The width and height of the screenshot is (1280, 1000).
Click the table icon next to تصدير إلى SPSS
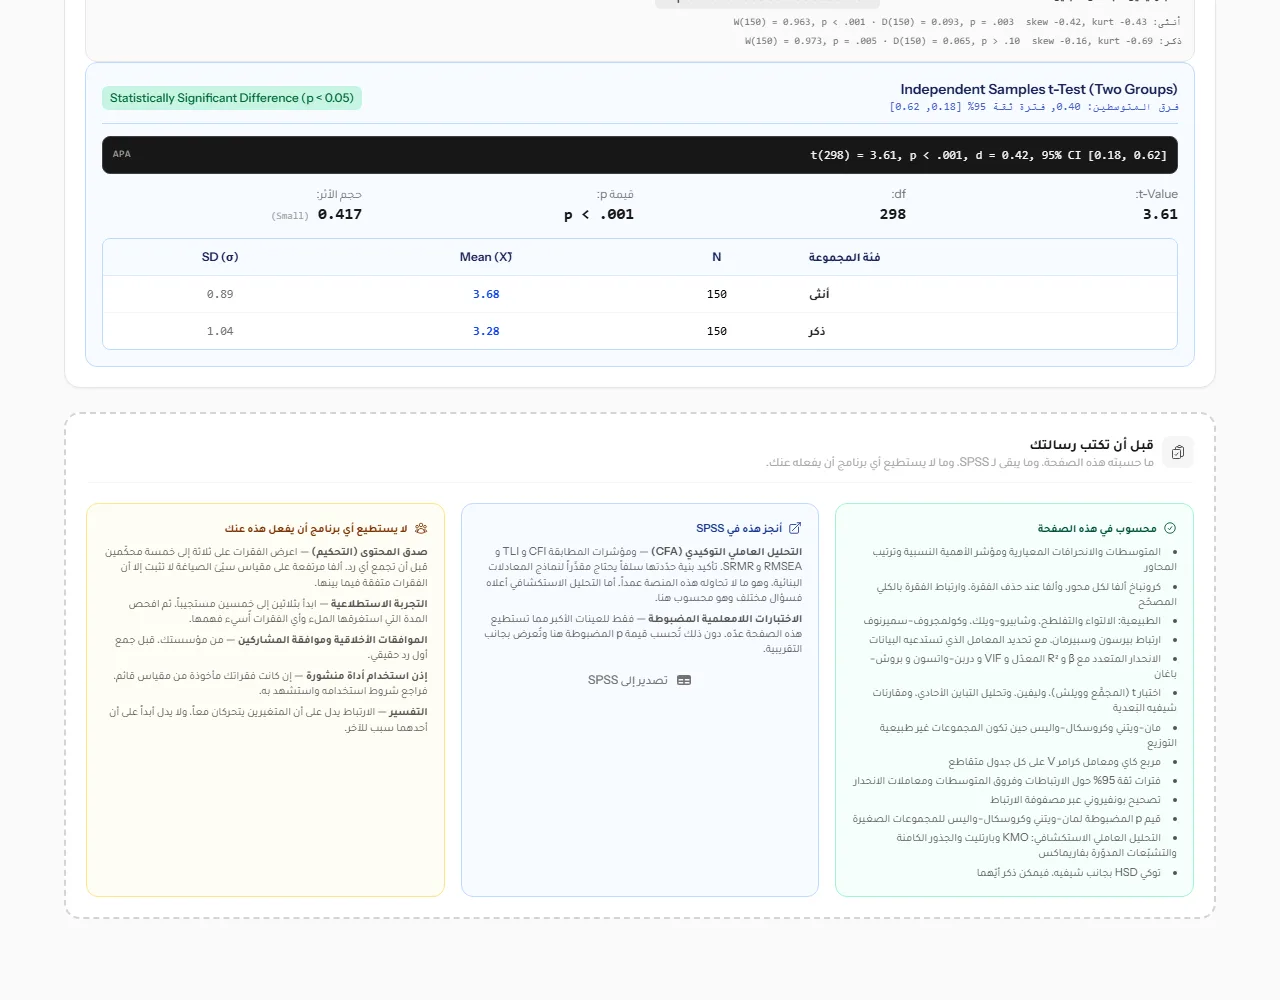tap(684, 680)
